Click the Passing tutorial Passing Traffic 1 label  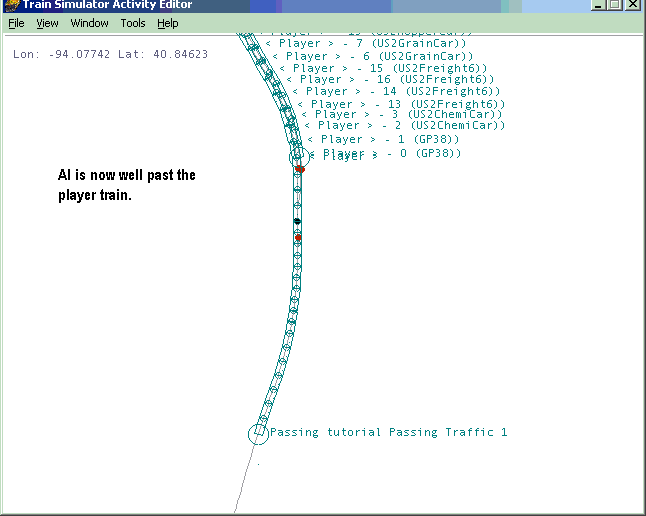389,432
